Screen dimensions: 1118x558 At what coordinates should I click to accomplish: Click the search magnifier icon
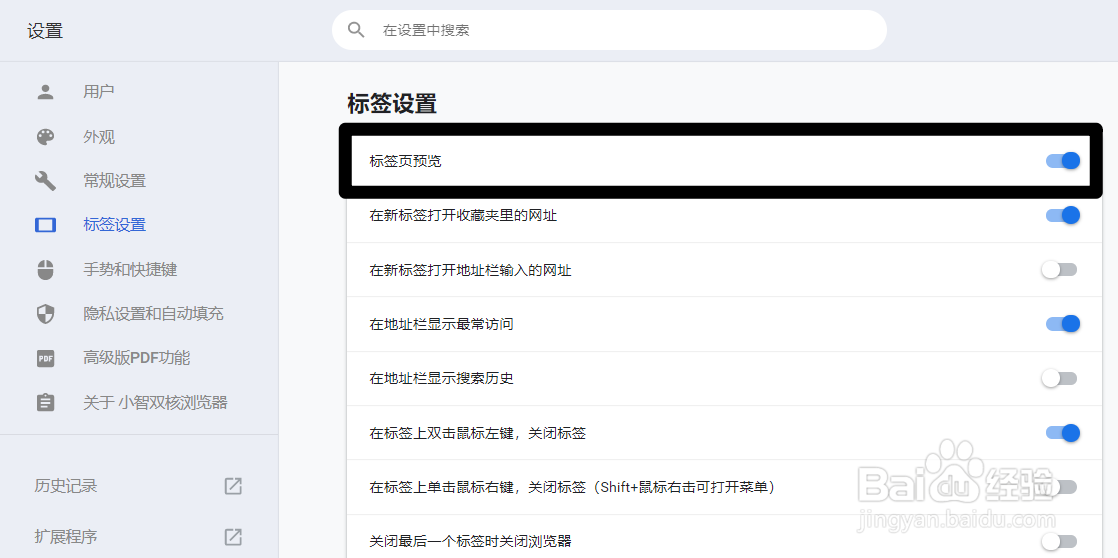356,30
